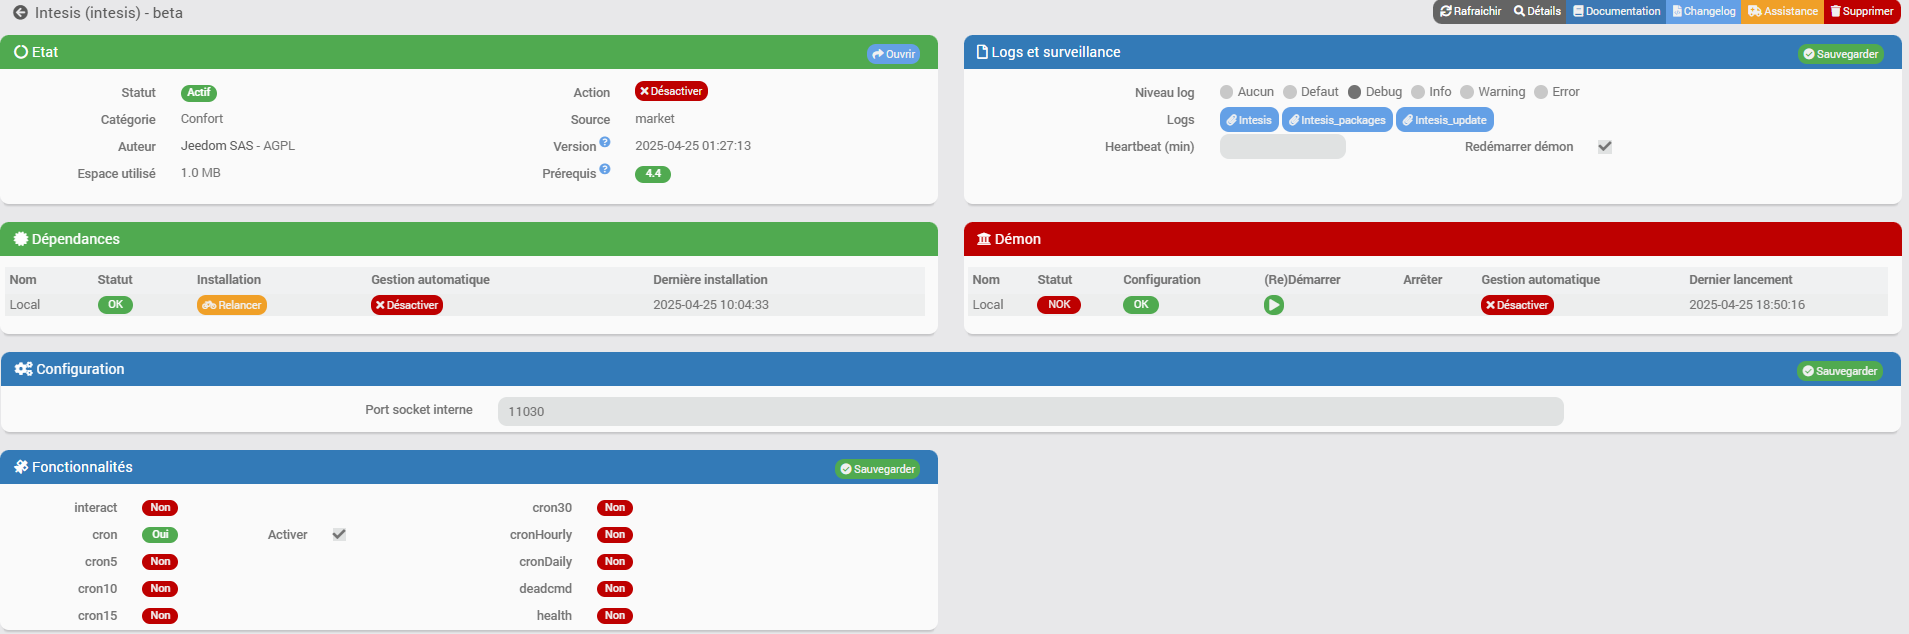Image resolution: width=1909 pixels, height=634 pixels.
Task: Save the Fonctionnalités panel
Action: (x=878, y=469)
